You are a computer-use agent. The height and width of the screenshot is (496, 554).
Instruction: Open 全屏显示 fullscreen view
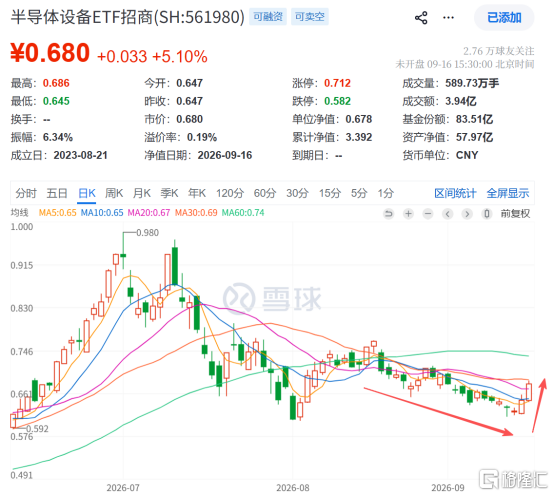508,193
